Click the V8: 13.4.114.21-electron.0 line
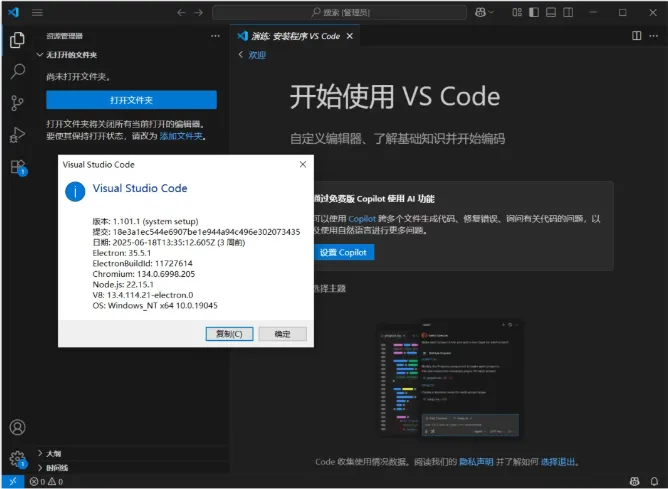Viewport: 668px width, 489px height. 143,295
